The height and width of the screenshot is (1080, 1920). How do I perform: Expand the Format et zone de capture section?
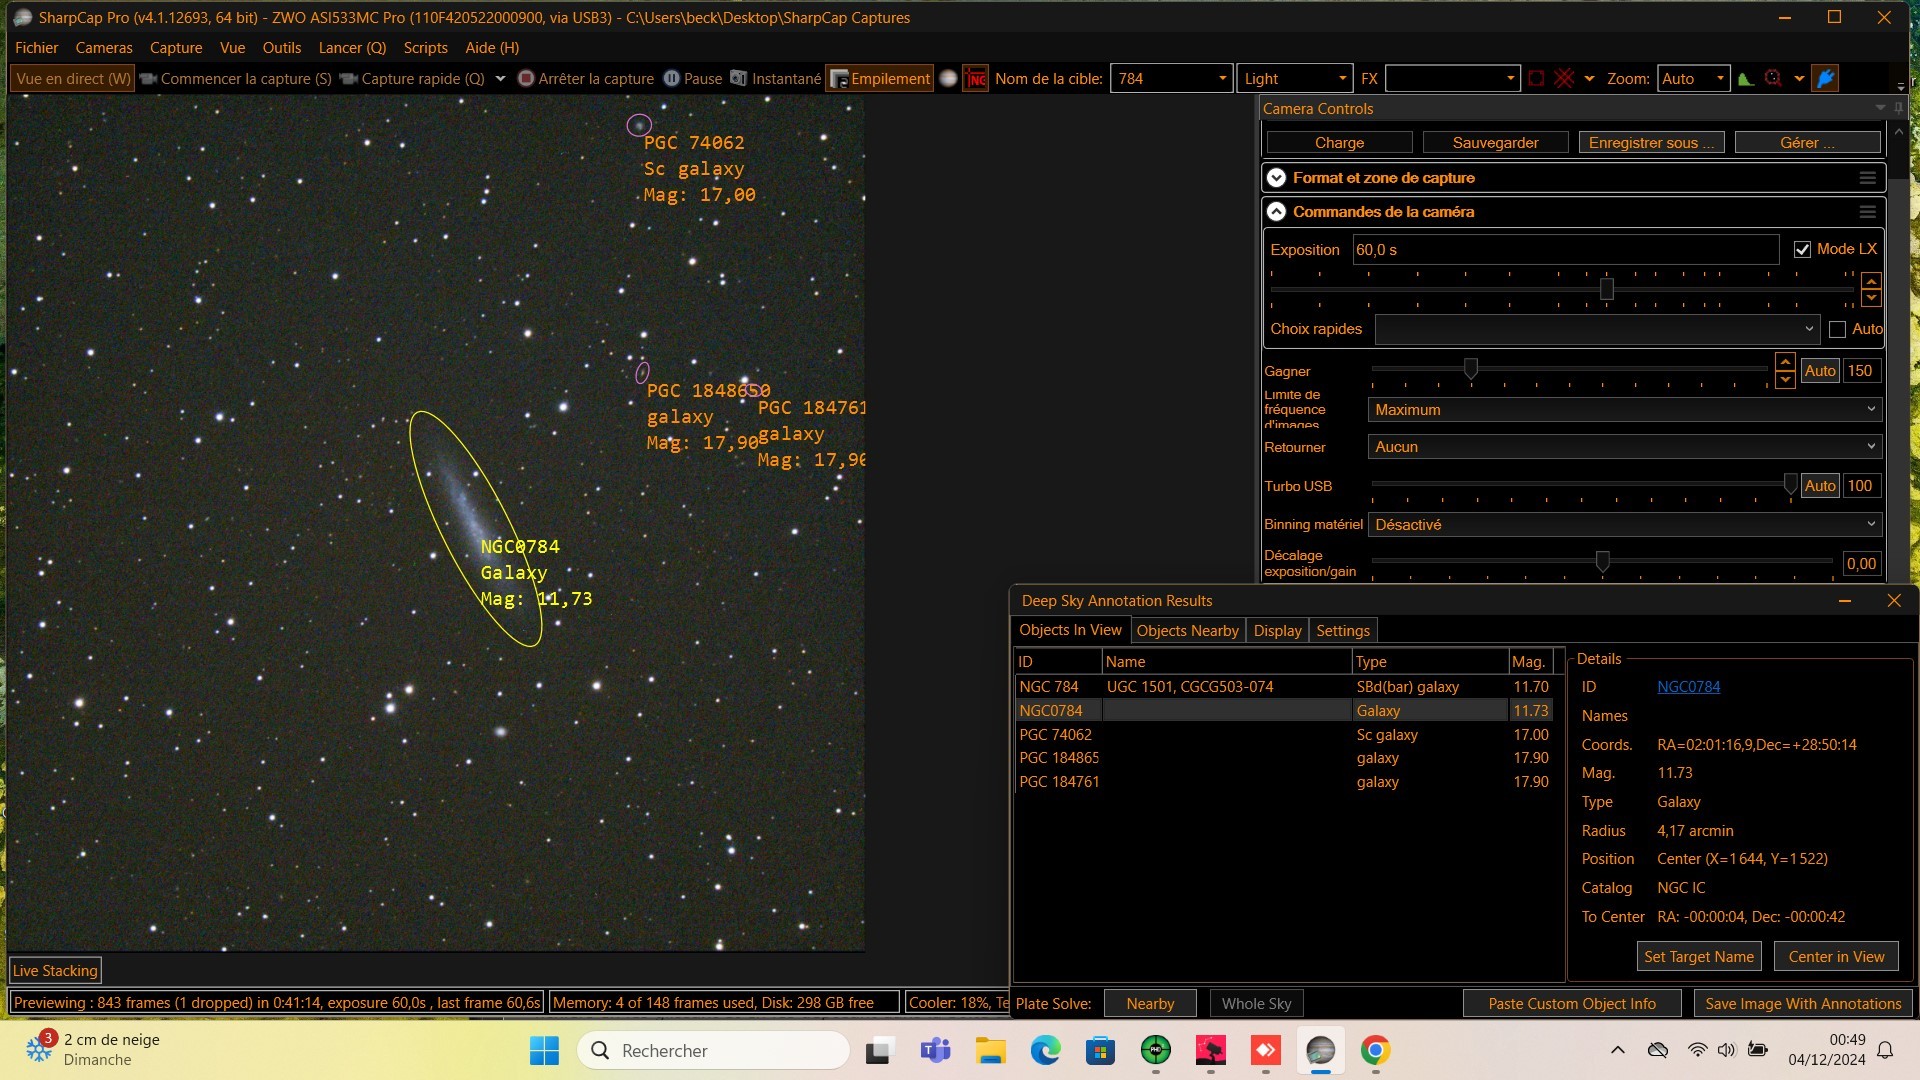click(1276, 178)
